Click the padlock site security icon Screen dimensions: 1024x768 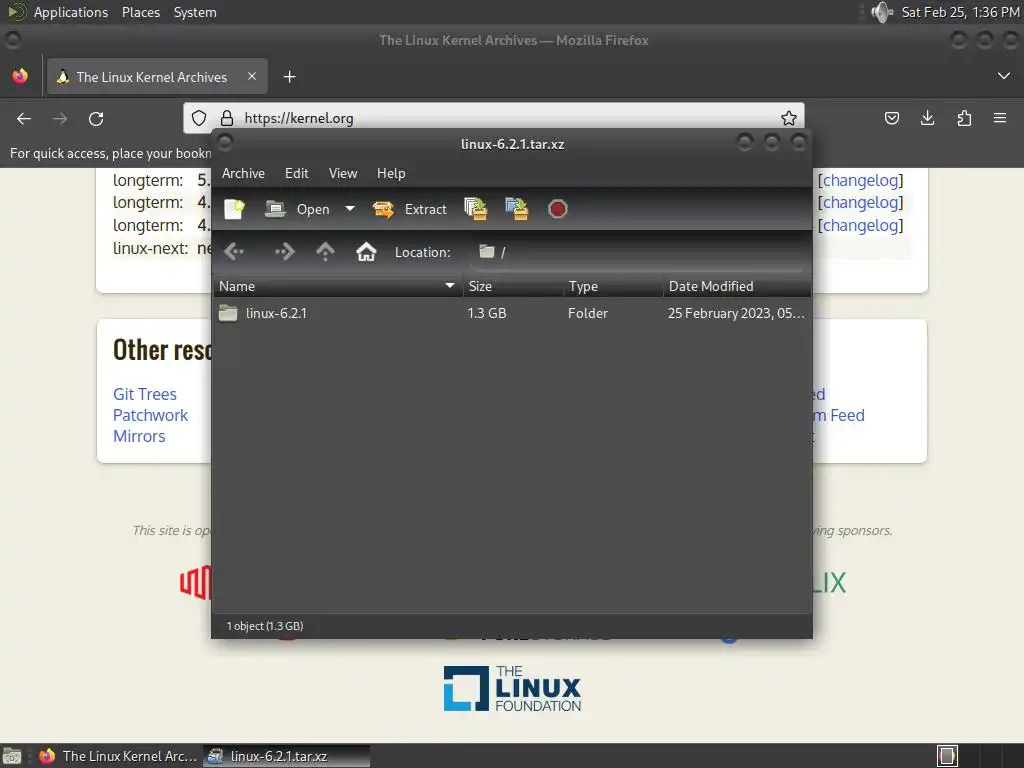pos(227,118)
